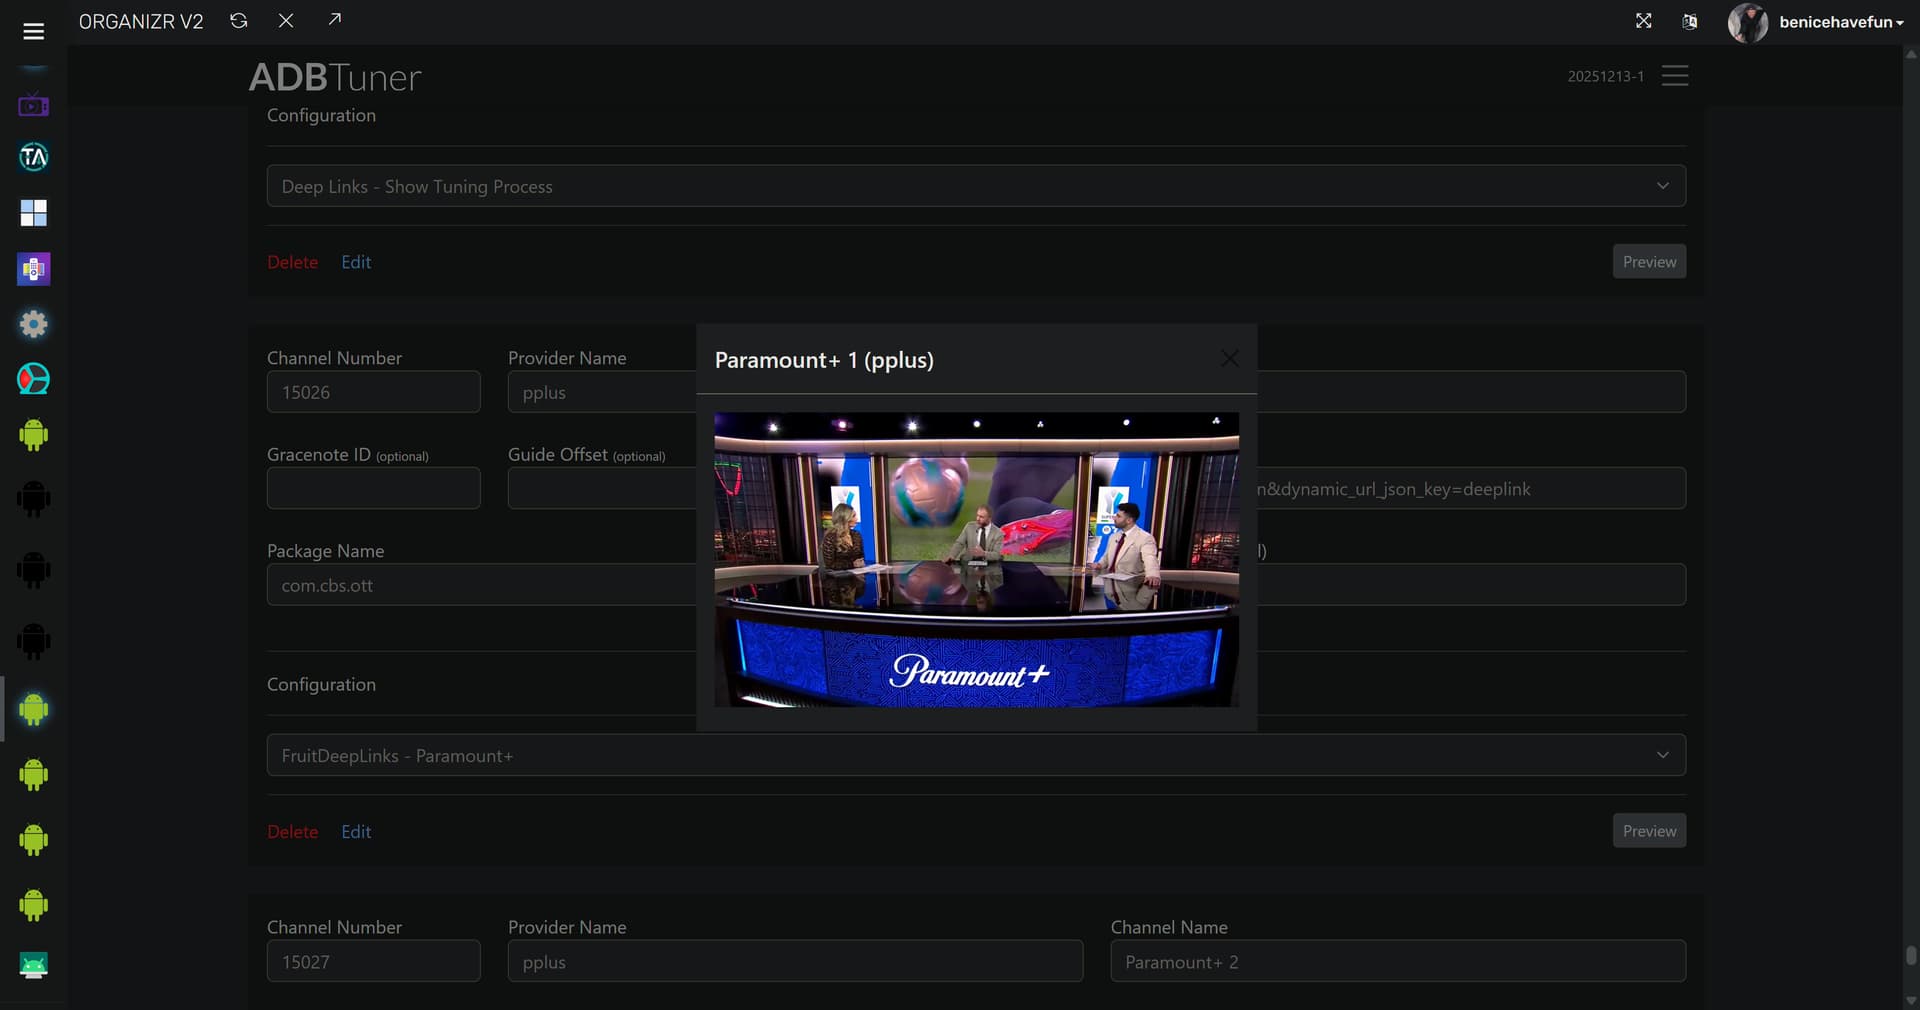The width and height of the screenshot is (1920, 1010).
Task: Open the Organizr hamburger menu
Action: coord(33,32)
